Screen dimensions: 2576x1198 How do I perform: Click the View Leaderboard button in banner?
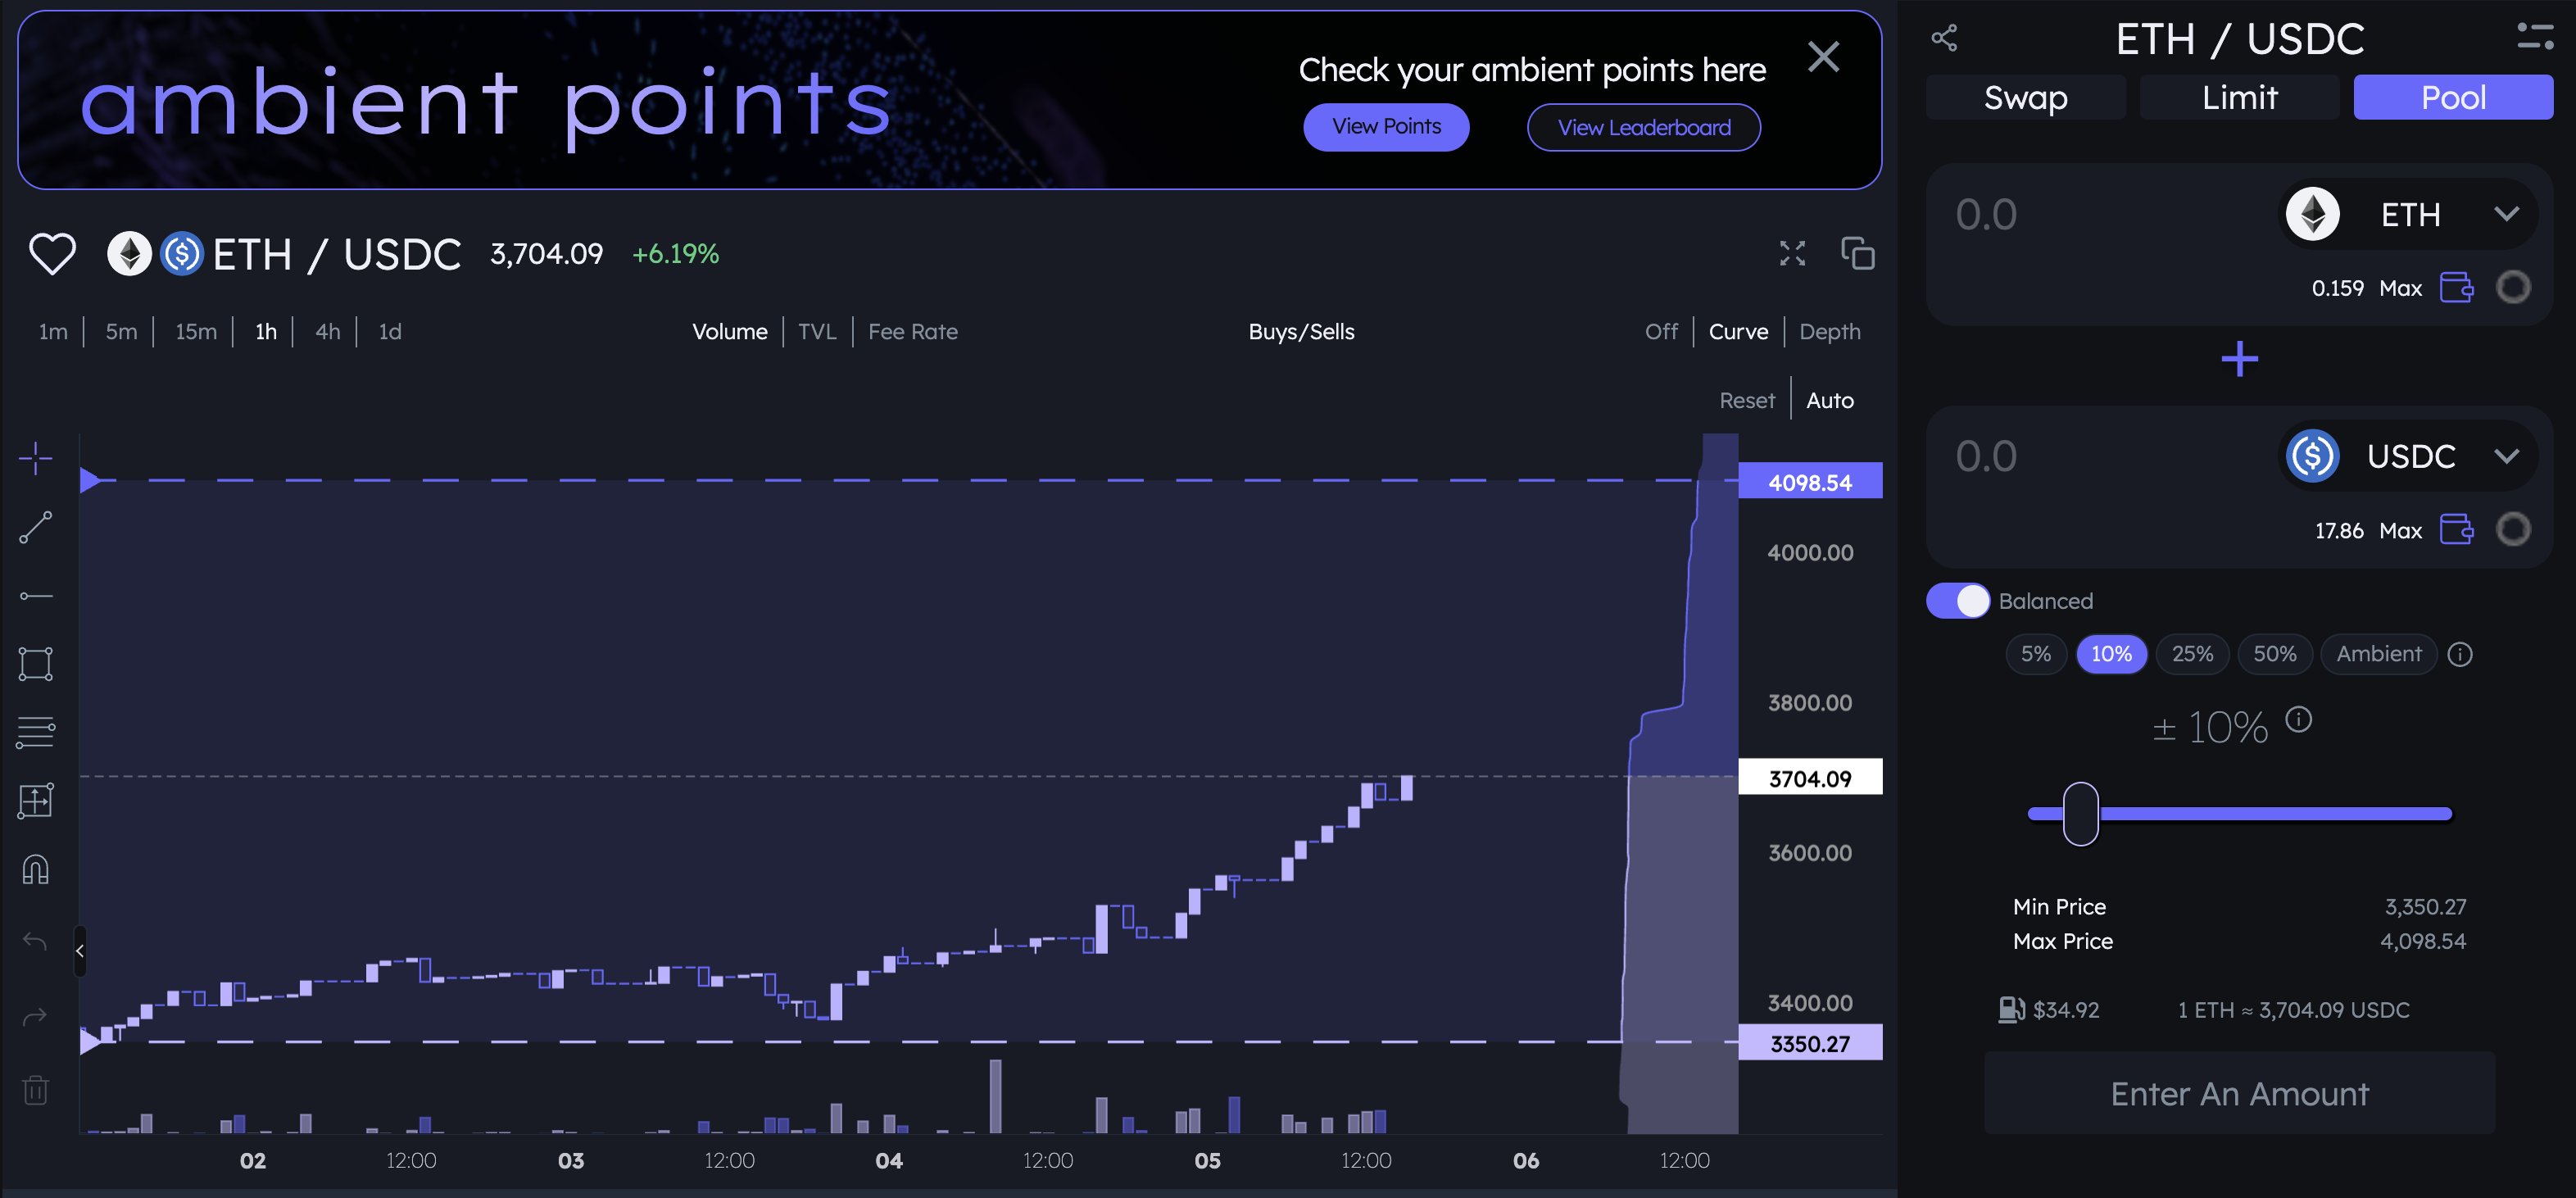[1643, 126]
